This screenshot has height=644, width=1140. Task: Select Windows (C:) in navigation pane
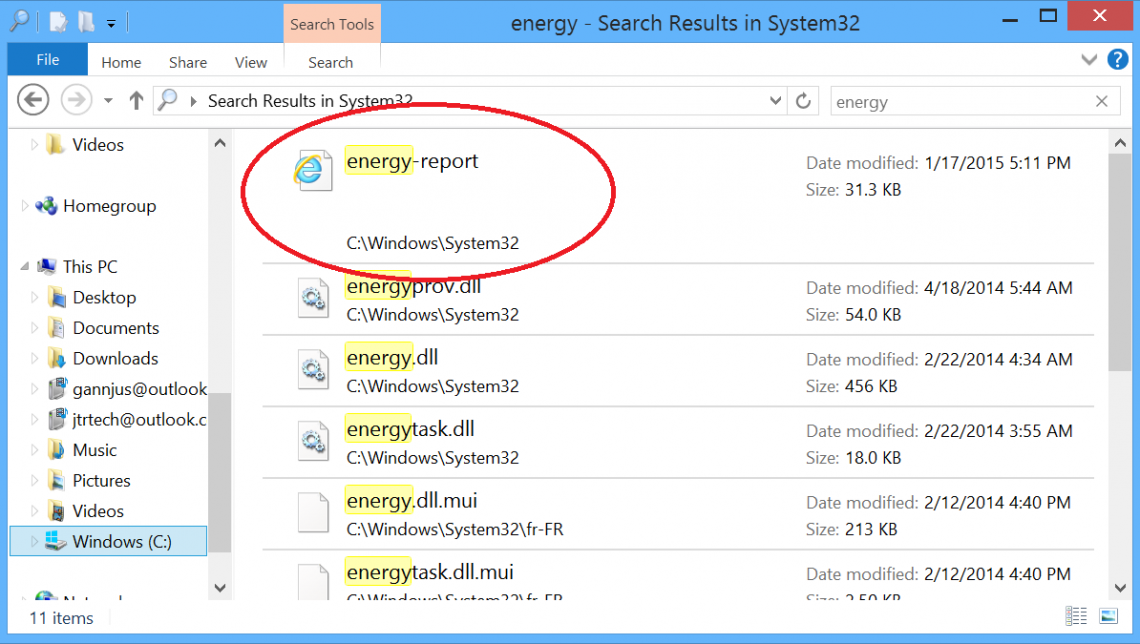(121, 541)
